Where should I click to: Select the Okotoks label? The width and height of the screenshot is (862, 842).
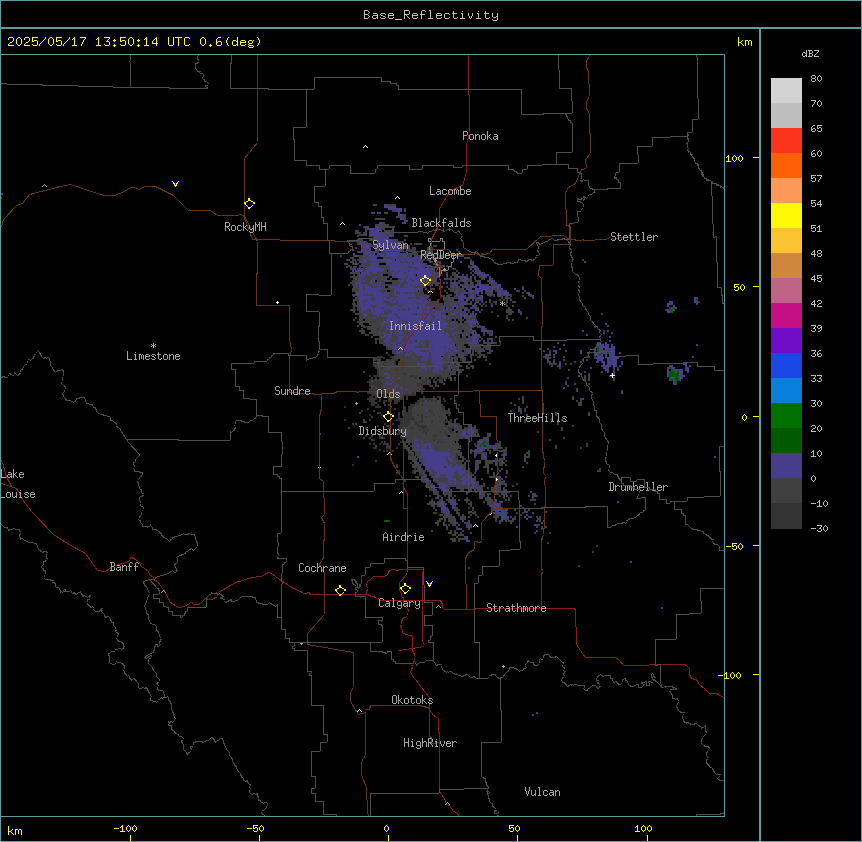coord(412,700)
